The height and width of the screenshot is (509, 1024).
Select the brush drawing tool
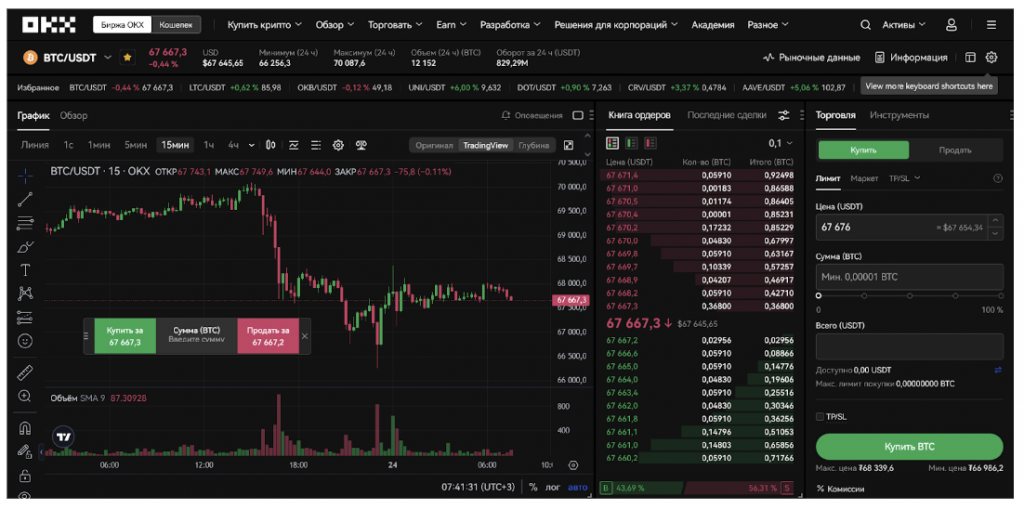click(25, 247)
